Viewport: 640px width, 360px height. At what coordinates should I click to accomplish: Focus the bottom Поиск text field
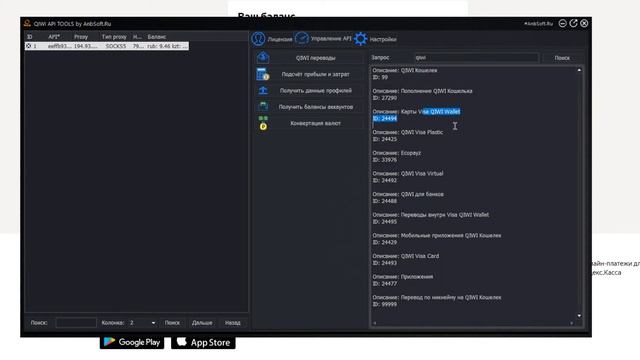[76, 323]
